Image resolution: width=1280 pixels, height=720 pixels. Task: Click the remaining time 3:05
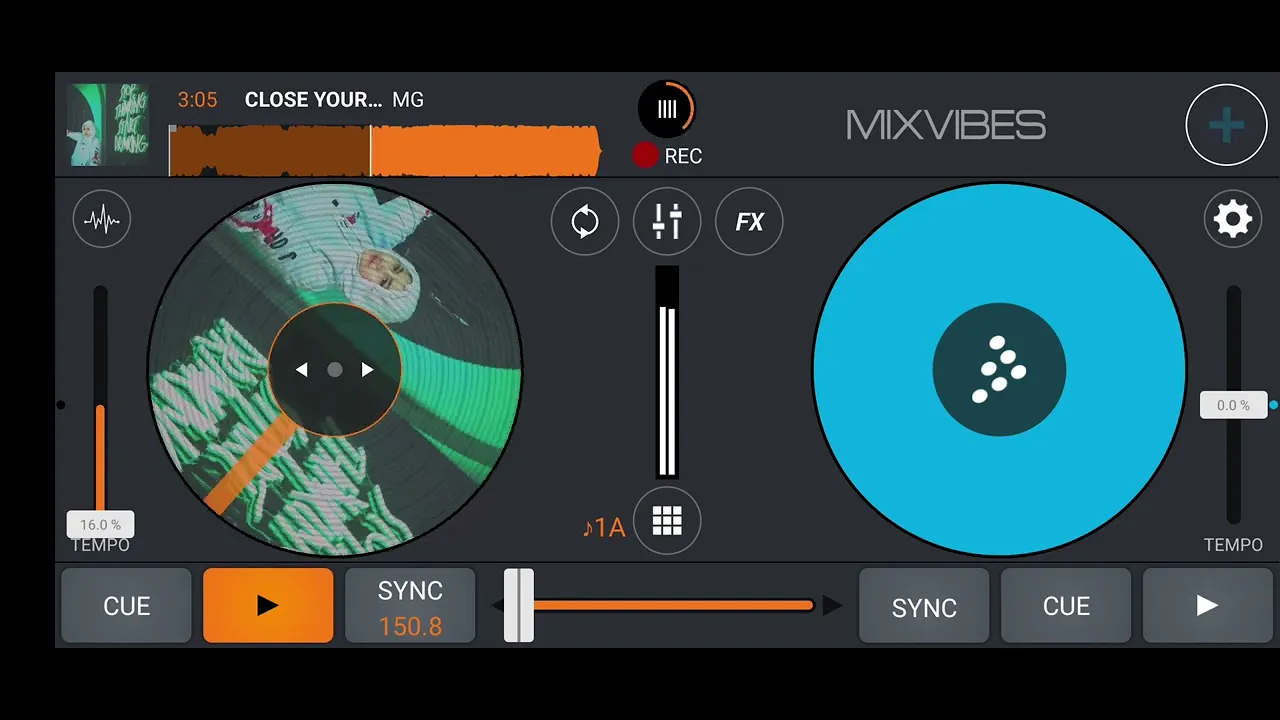tap(197, 100)
